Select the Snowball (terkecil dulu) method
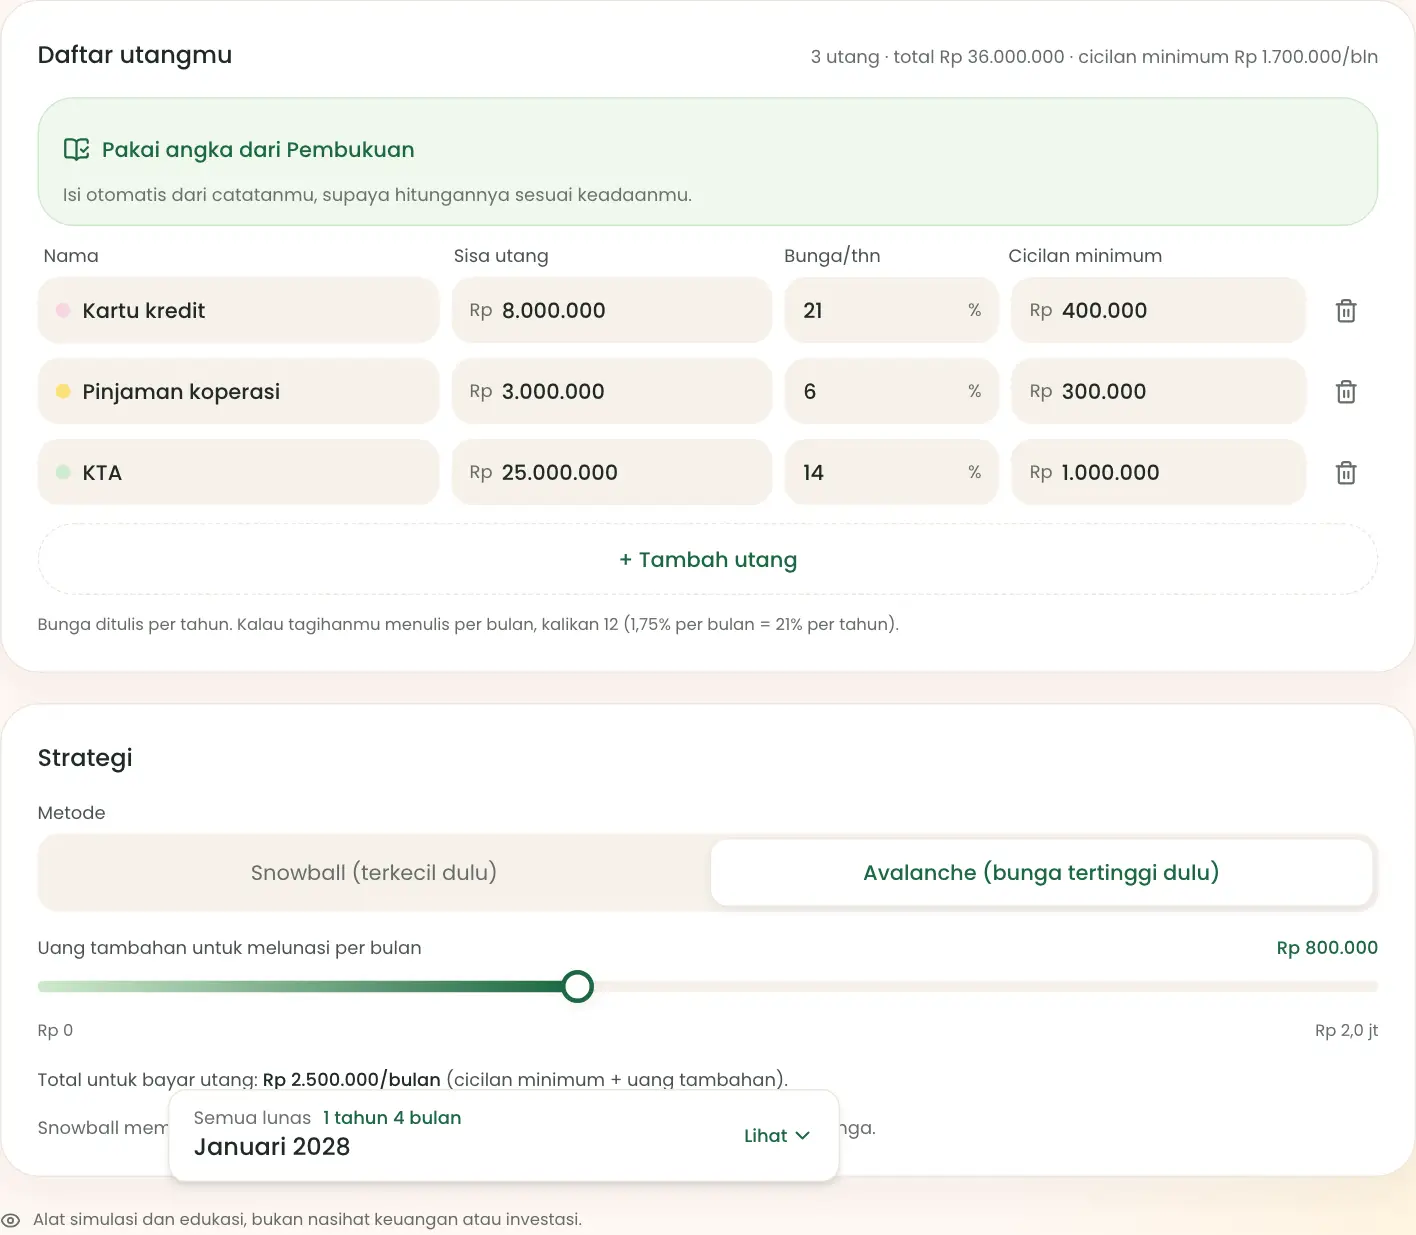The width and height of the screenshot is (1416, 1235). tap(374, 873)
